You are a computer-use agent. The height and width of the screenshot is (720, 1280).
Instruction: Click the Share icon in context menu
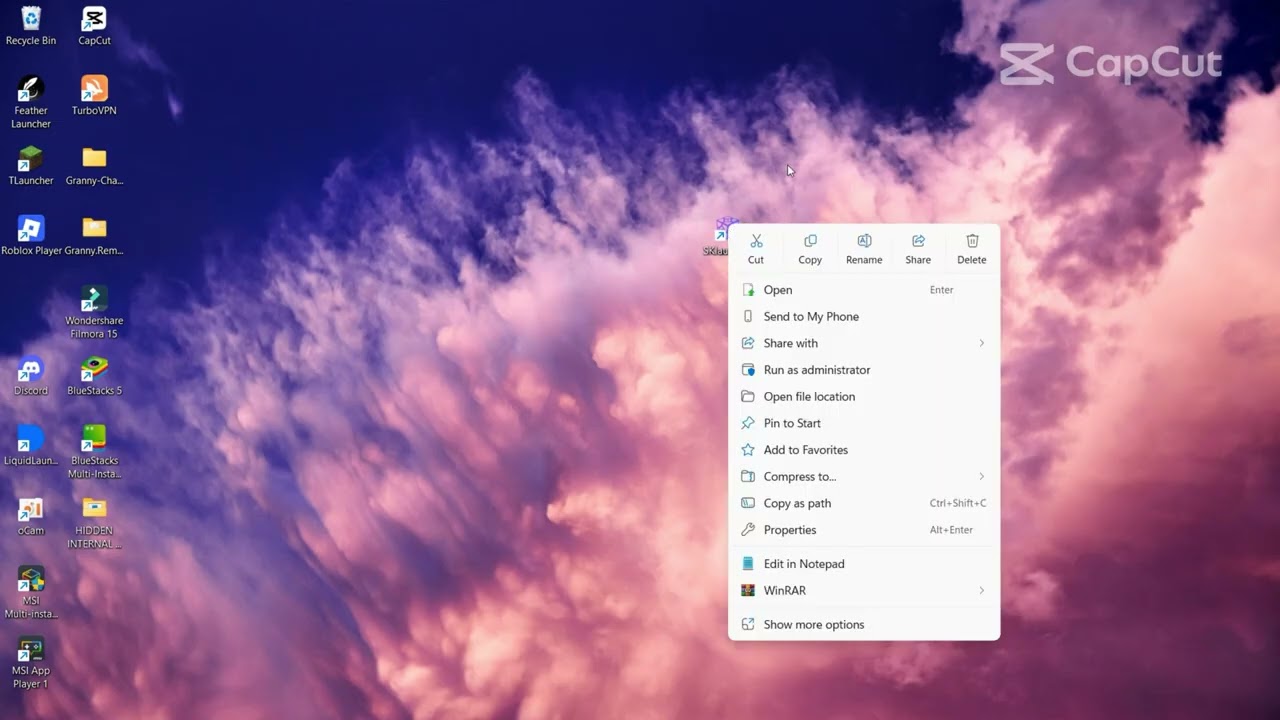(x=918, y=249)
